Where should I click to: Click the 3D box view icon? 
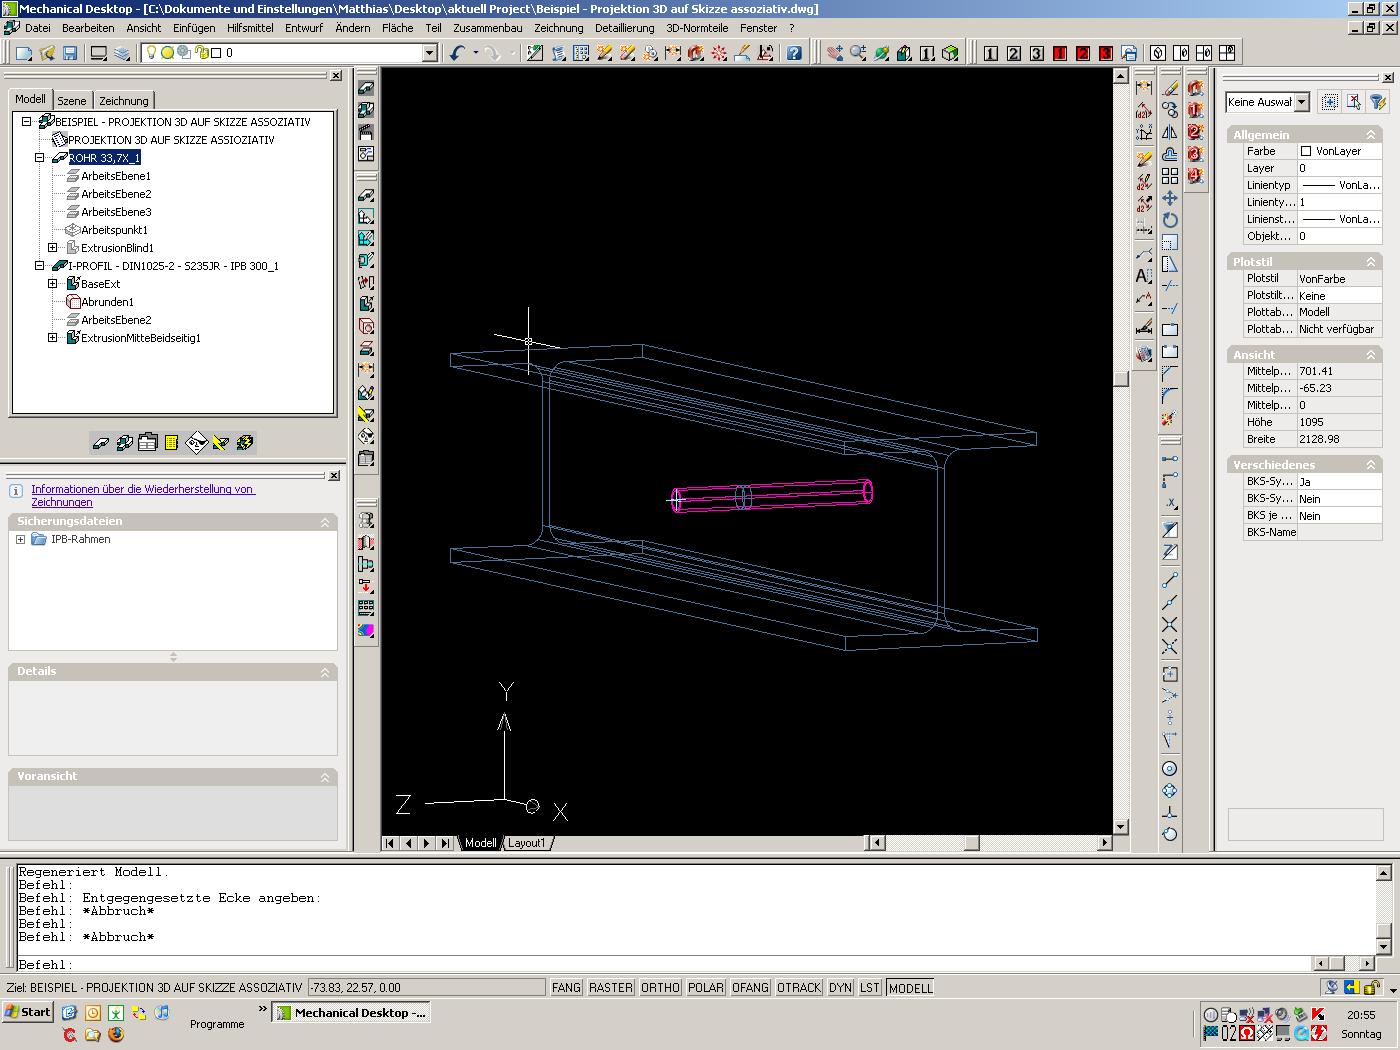(950, 53)
